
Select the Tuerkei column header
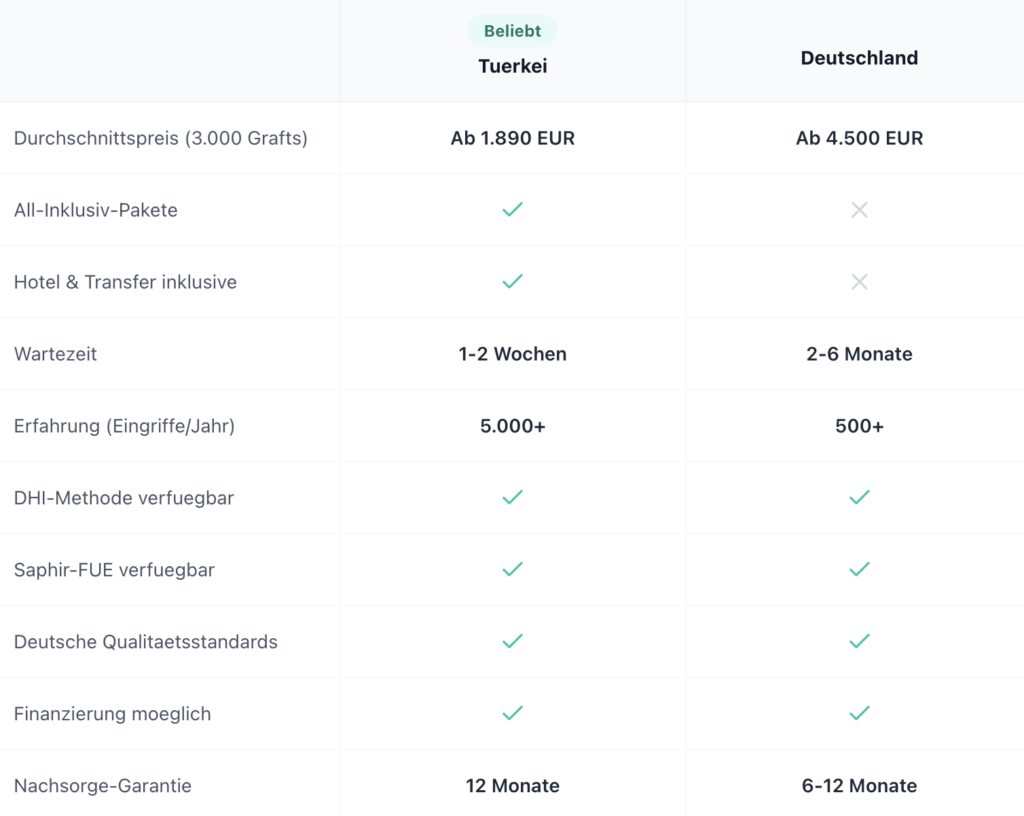(512, 66)
